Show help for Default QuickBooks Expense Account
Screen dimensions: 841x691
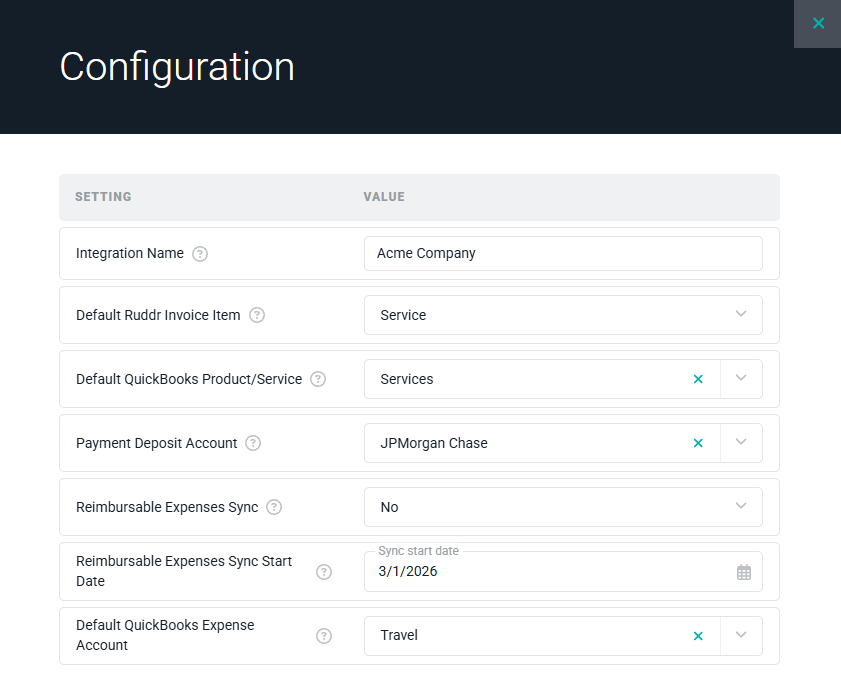(324, 636)
